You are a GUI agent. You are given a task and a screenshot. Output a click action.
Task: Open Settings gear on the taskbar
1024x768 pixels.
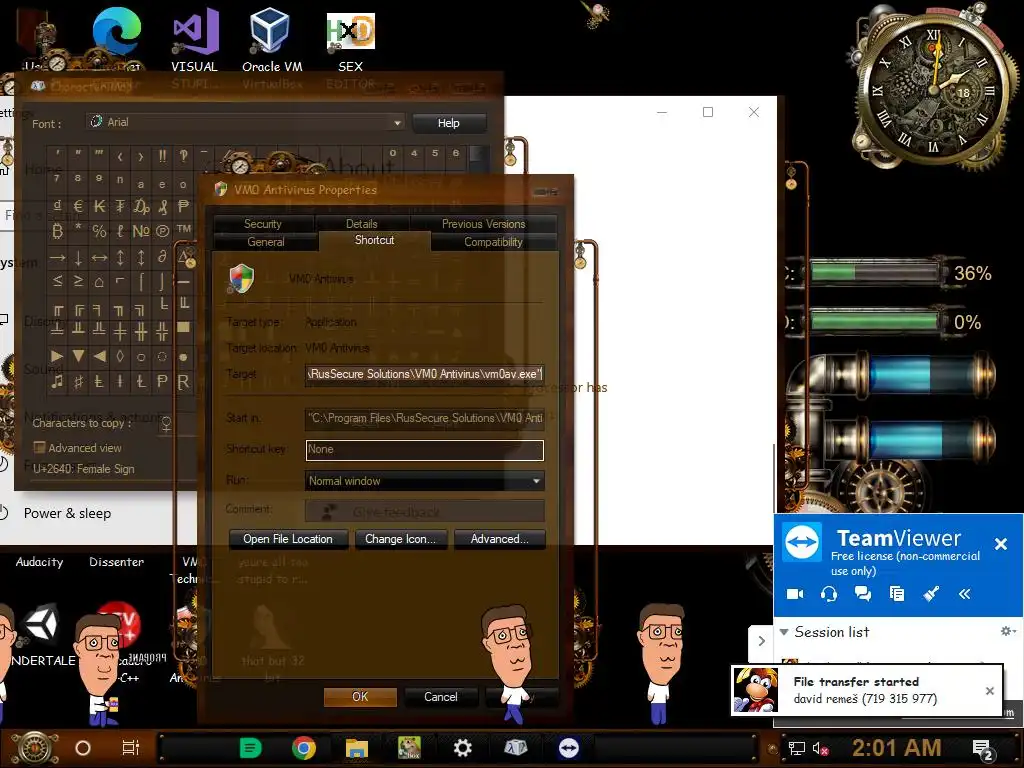tap(462, 748)
